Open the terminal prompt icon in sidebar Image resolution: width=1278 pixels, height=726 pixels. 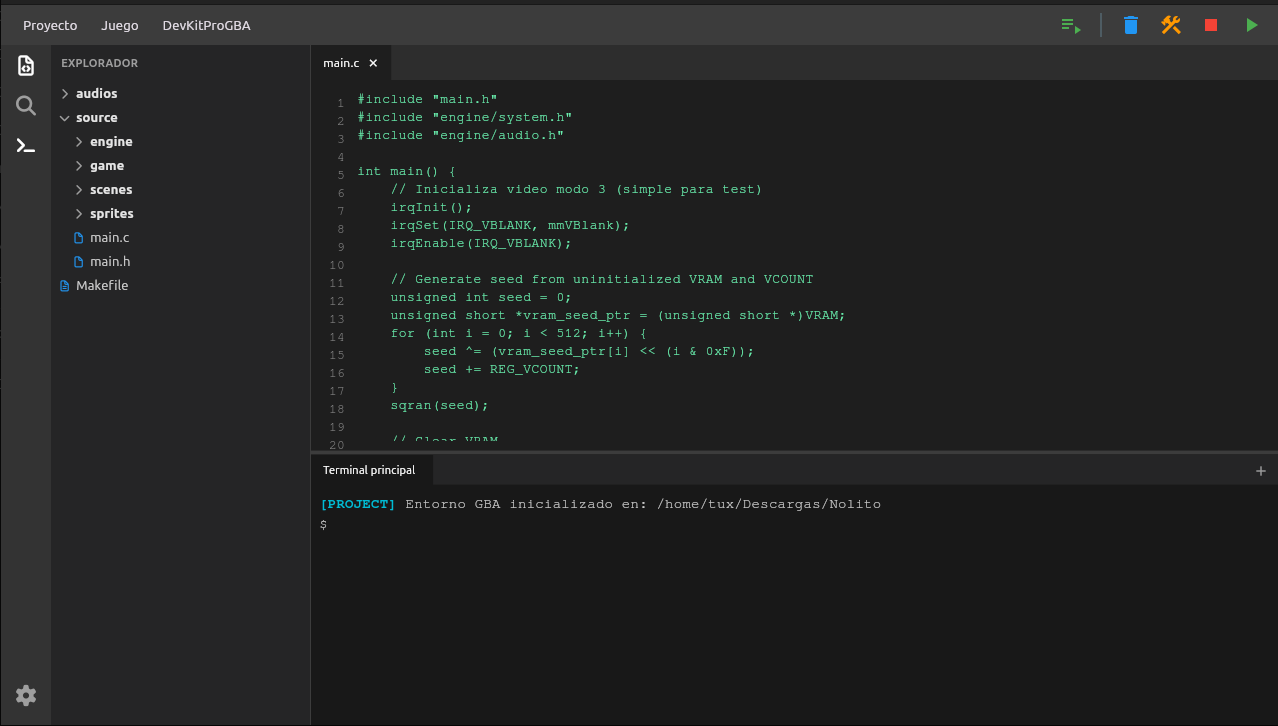pyautogui.click(x=26, y=146)
